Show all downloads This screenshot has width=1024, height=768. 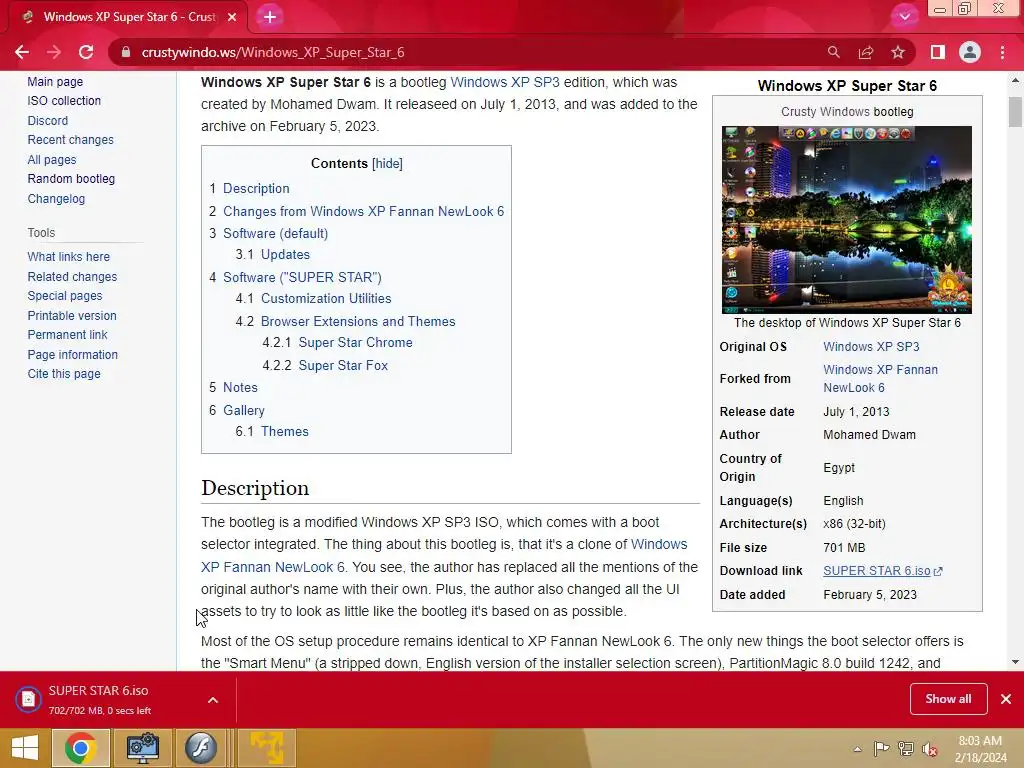point(948,699)
